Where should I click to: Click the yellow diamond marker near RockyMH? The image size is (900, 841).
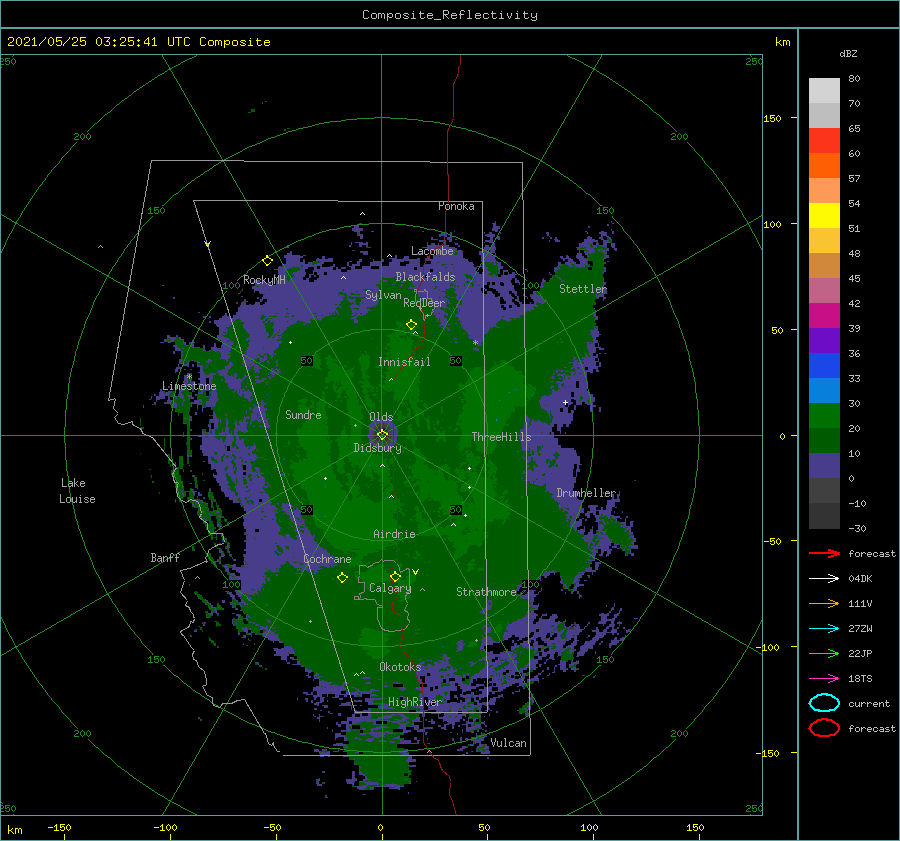point(267,261)
